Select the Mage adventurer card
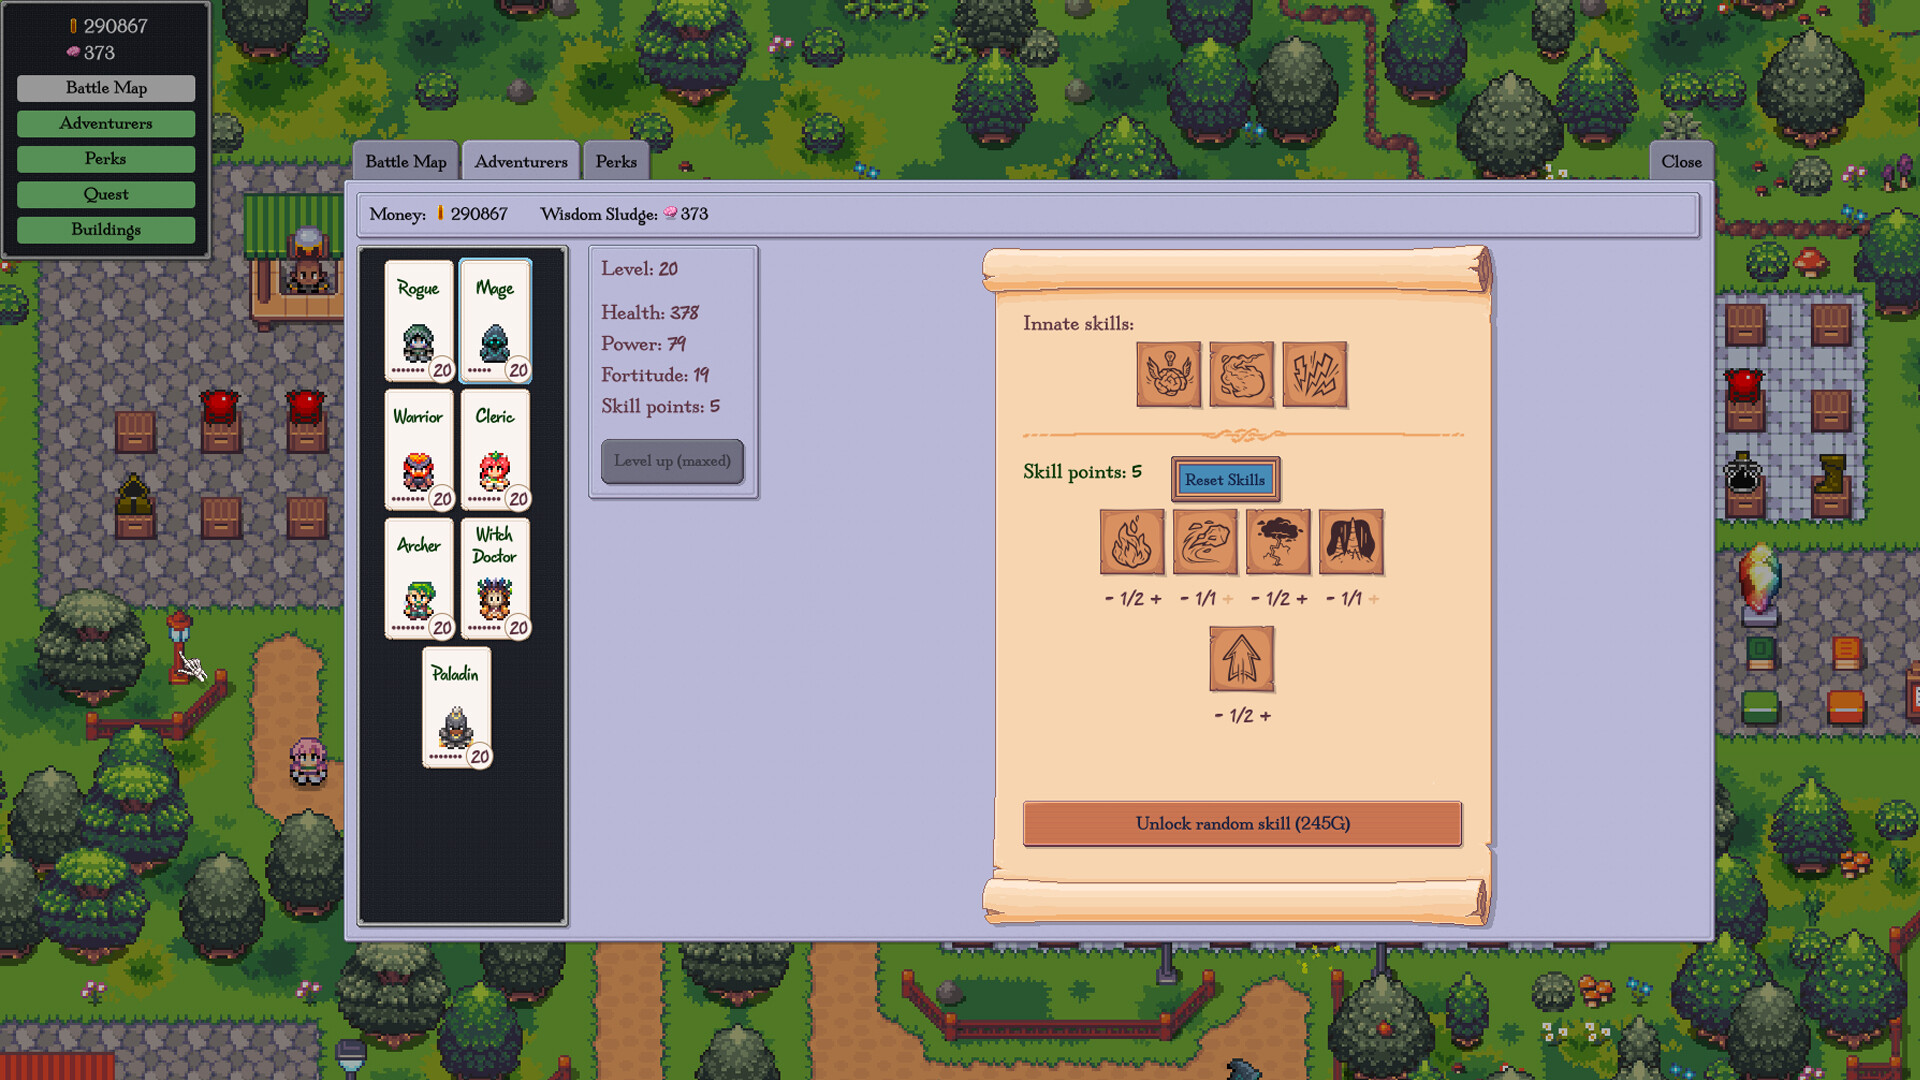This screenshot has width=1920, height=1080. (x=495, y=321)
